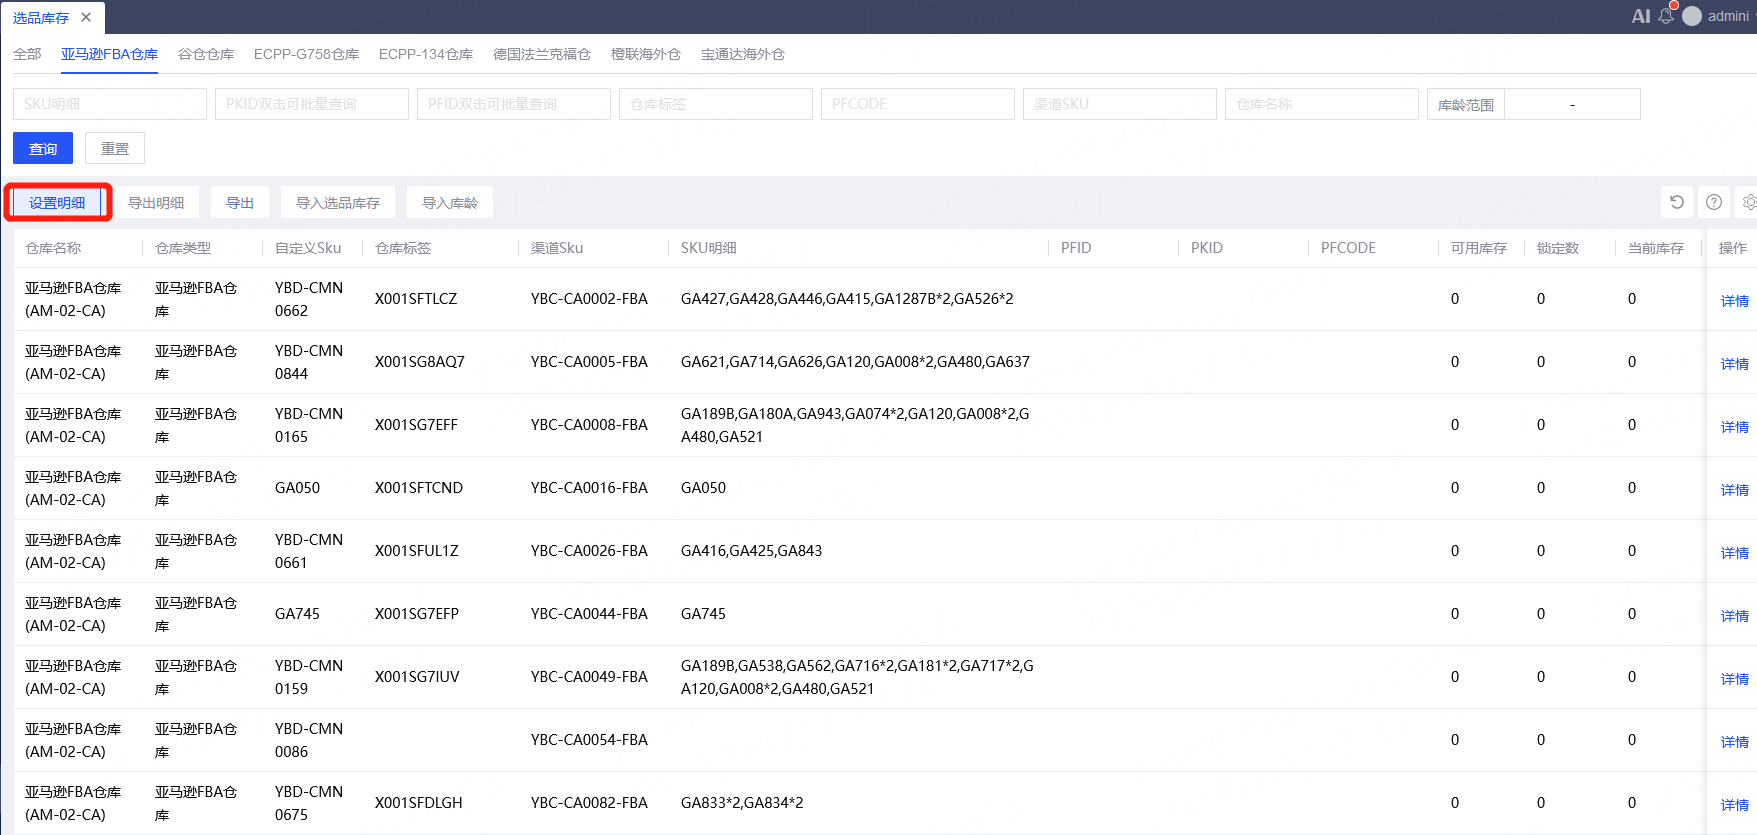Click the 设置明细 button

(57, 203)
